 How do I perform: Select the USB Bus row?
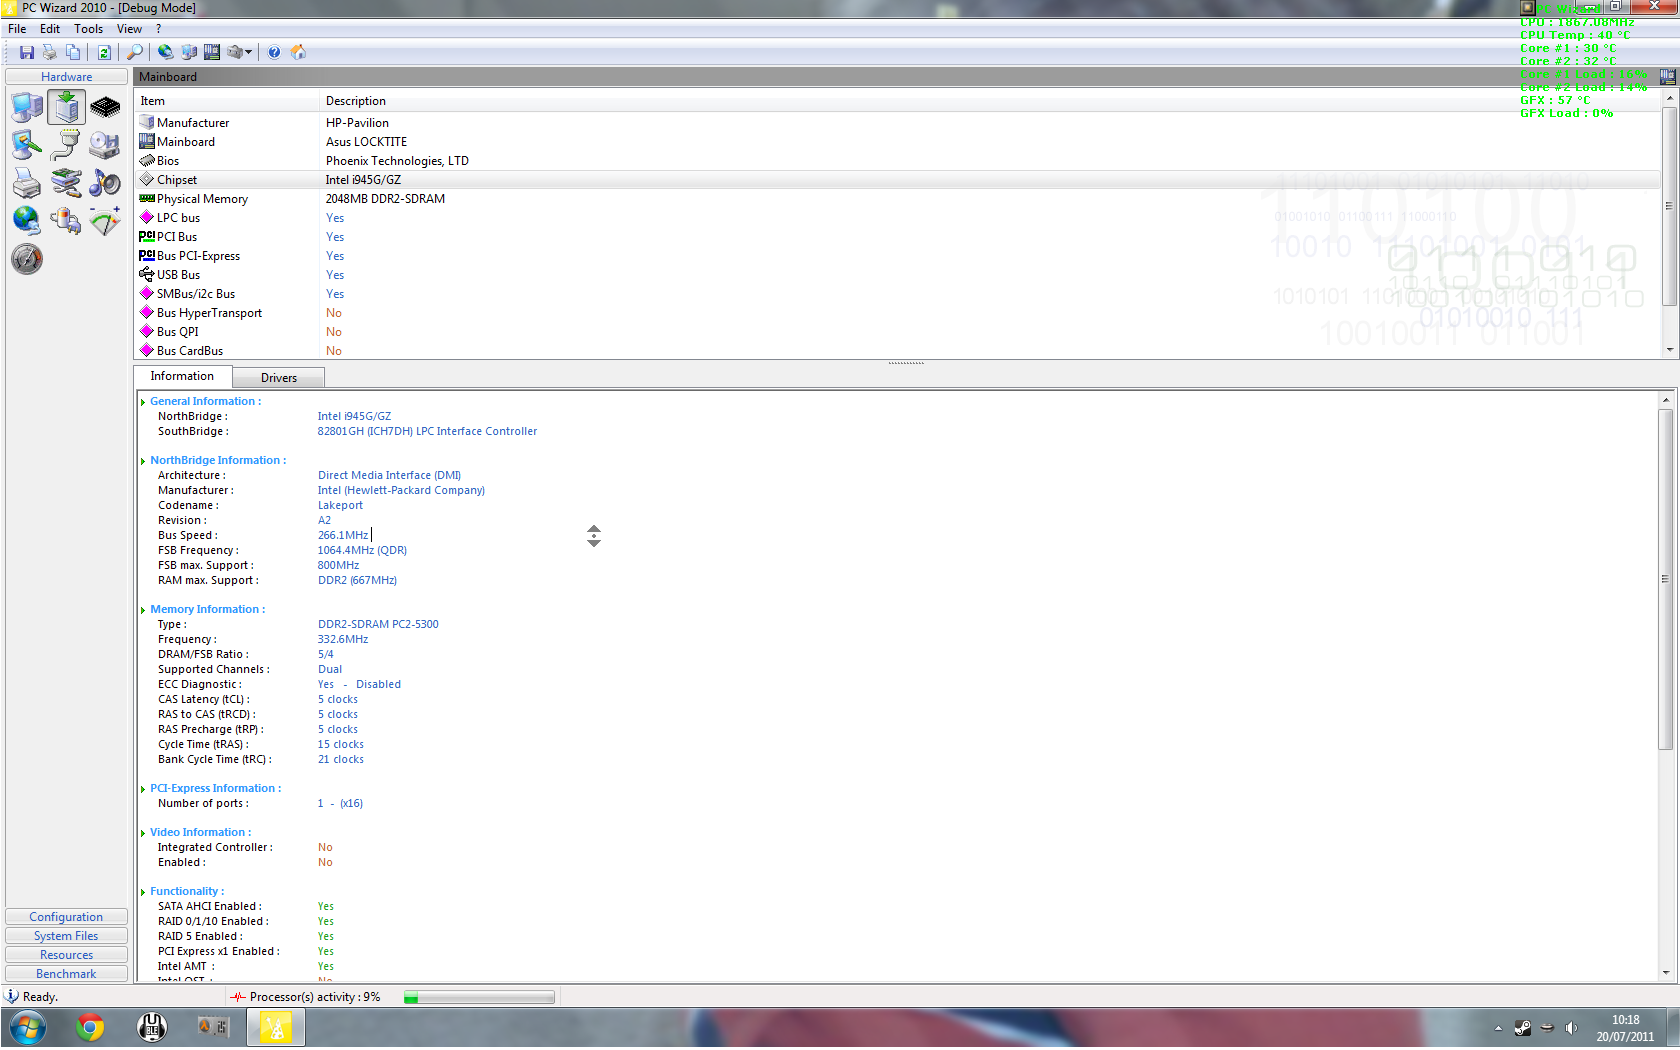(897, 275)
